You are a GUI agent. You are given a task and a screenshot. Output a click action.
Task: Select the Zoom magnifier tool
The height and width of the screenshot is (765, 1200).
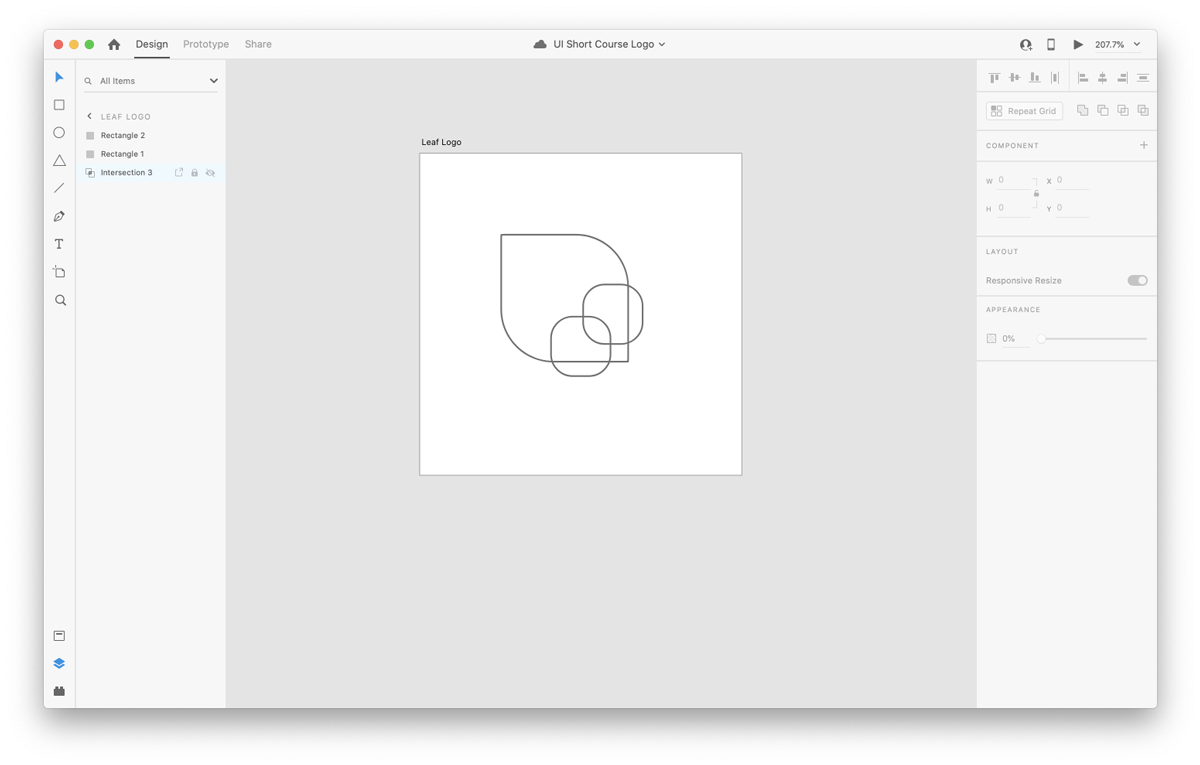(60, 300)
